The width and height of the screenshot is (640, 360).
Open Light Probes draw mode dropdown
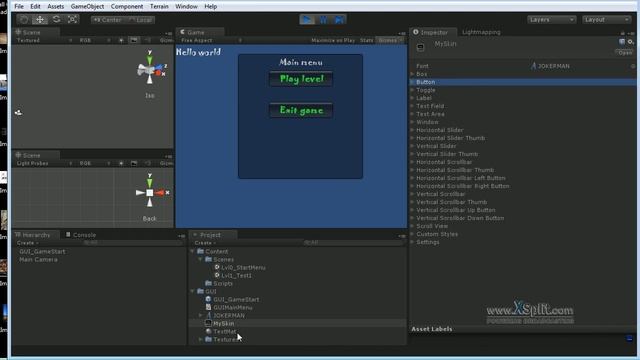tap(44, 163)
